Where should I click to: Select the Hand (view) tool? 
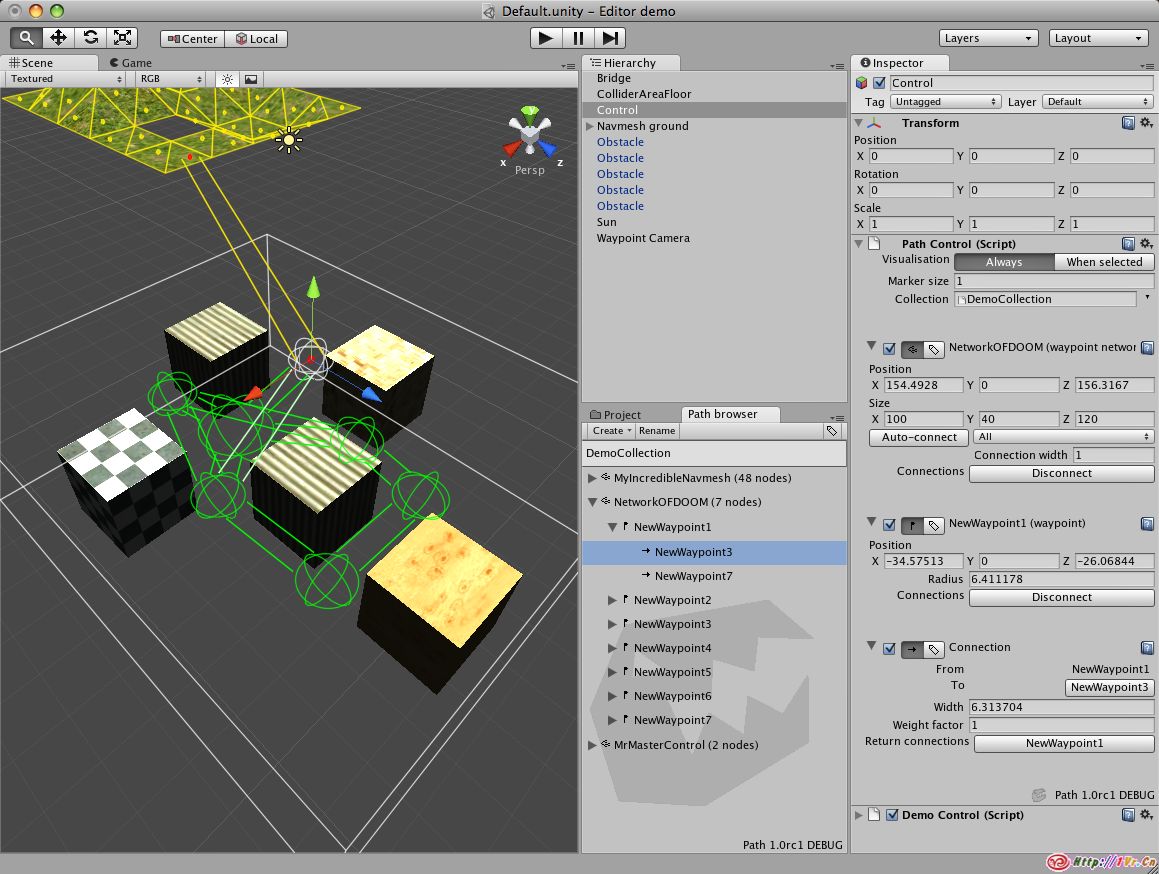26,38
